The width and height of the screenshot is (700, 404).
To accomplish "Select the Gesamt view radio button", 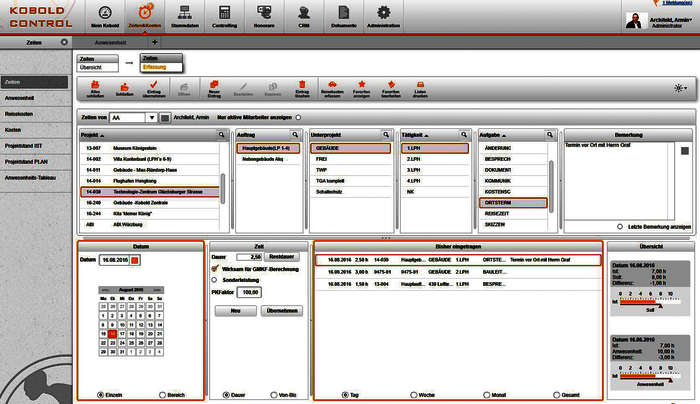I will (x=556, y=395).
